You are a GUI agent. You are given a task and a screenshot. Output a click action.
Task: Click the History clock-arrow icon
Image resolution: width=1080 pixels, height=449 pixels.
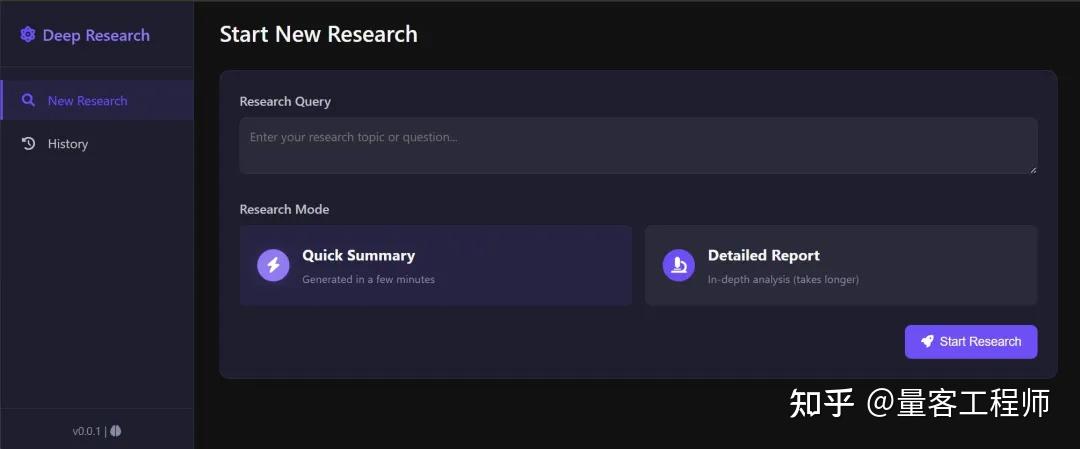pyautogui.click(x=28, y=143)
